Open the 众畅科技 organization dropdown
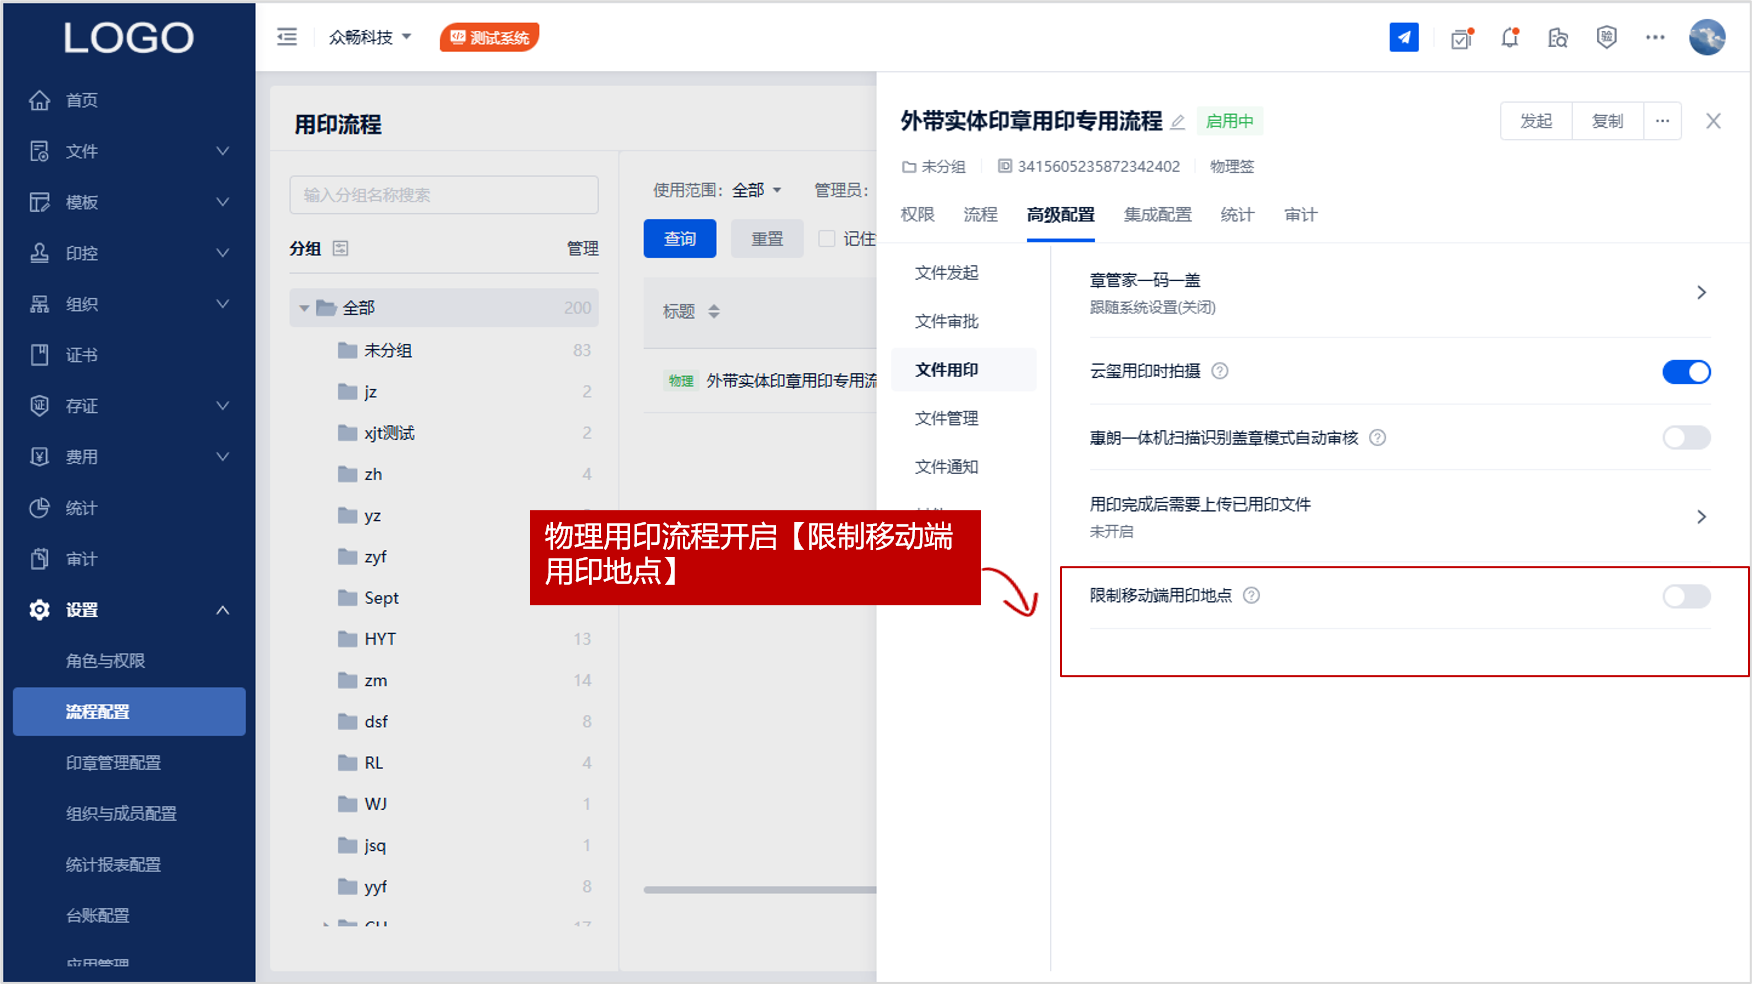 pos(370,37)
